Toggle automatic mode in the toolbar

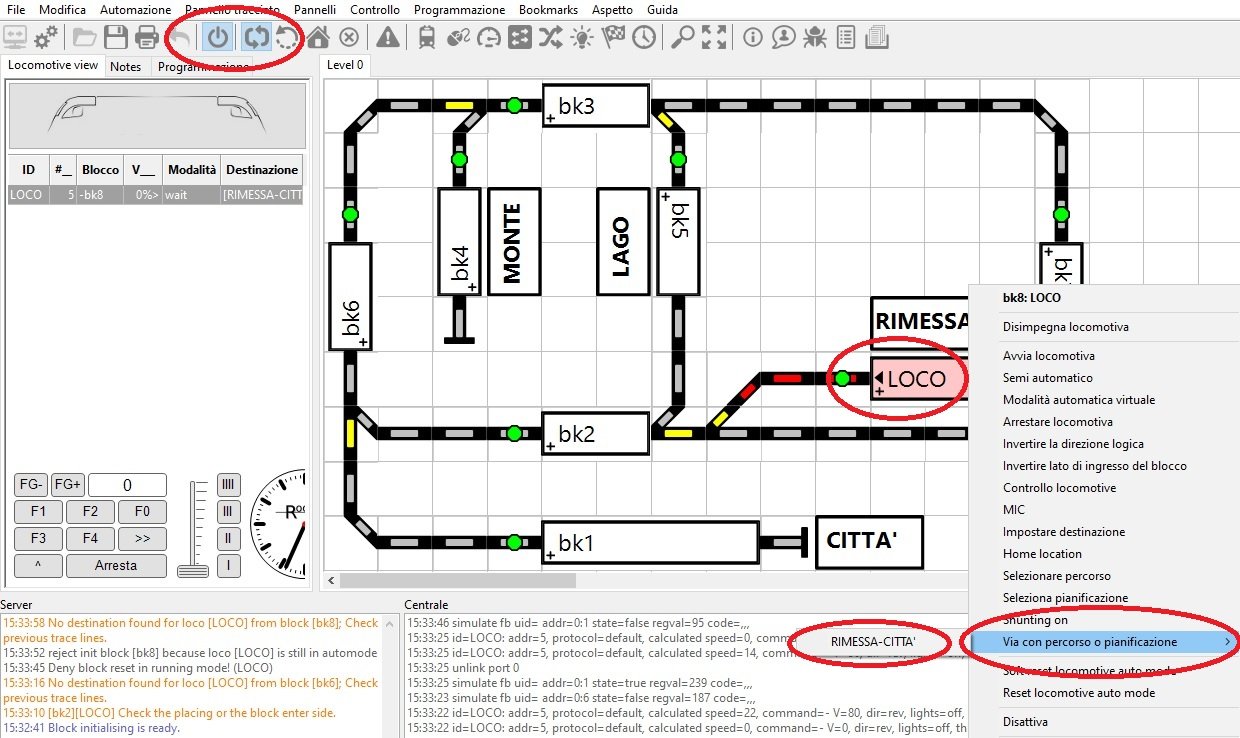click(257, 38)
